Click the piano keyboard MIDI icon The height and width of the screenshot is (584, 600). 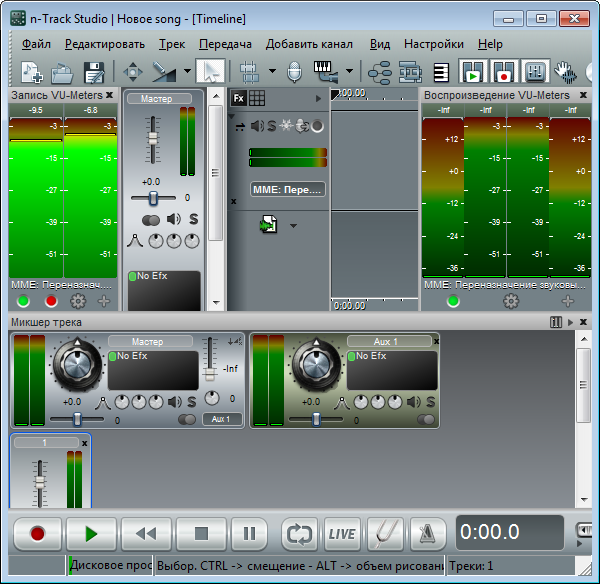point(324,72)
